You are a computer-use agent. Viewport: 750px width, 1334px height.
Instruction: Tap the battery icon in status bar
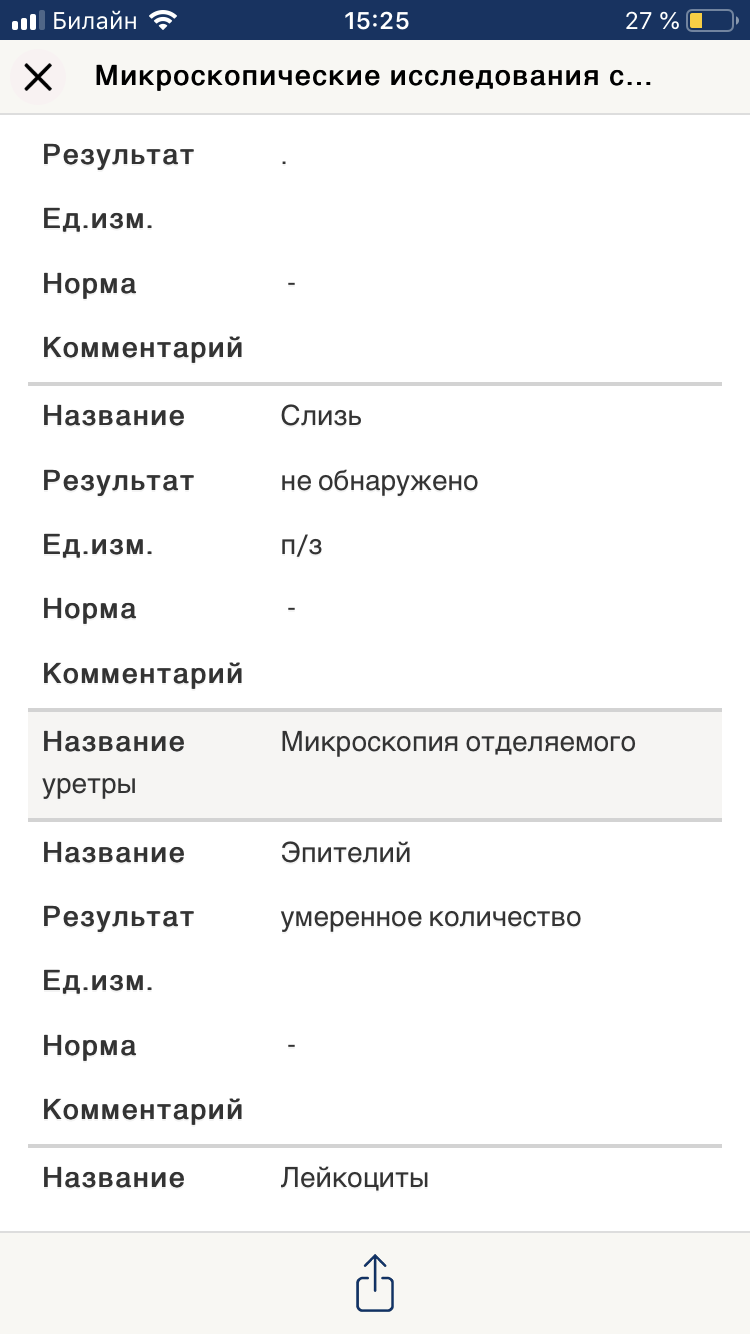click(709, 20)
